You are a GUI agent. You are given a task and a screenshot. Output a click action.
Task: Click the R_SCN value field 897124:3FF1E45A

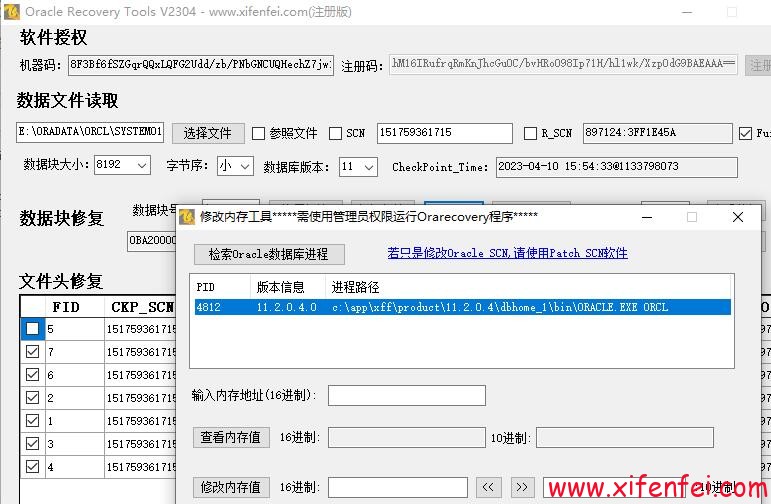pyautogui.click(x=657, y=133)
